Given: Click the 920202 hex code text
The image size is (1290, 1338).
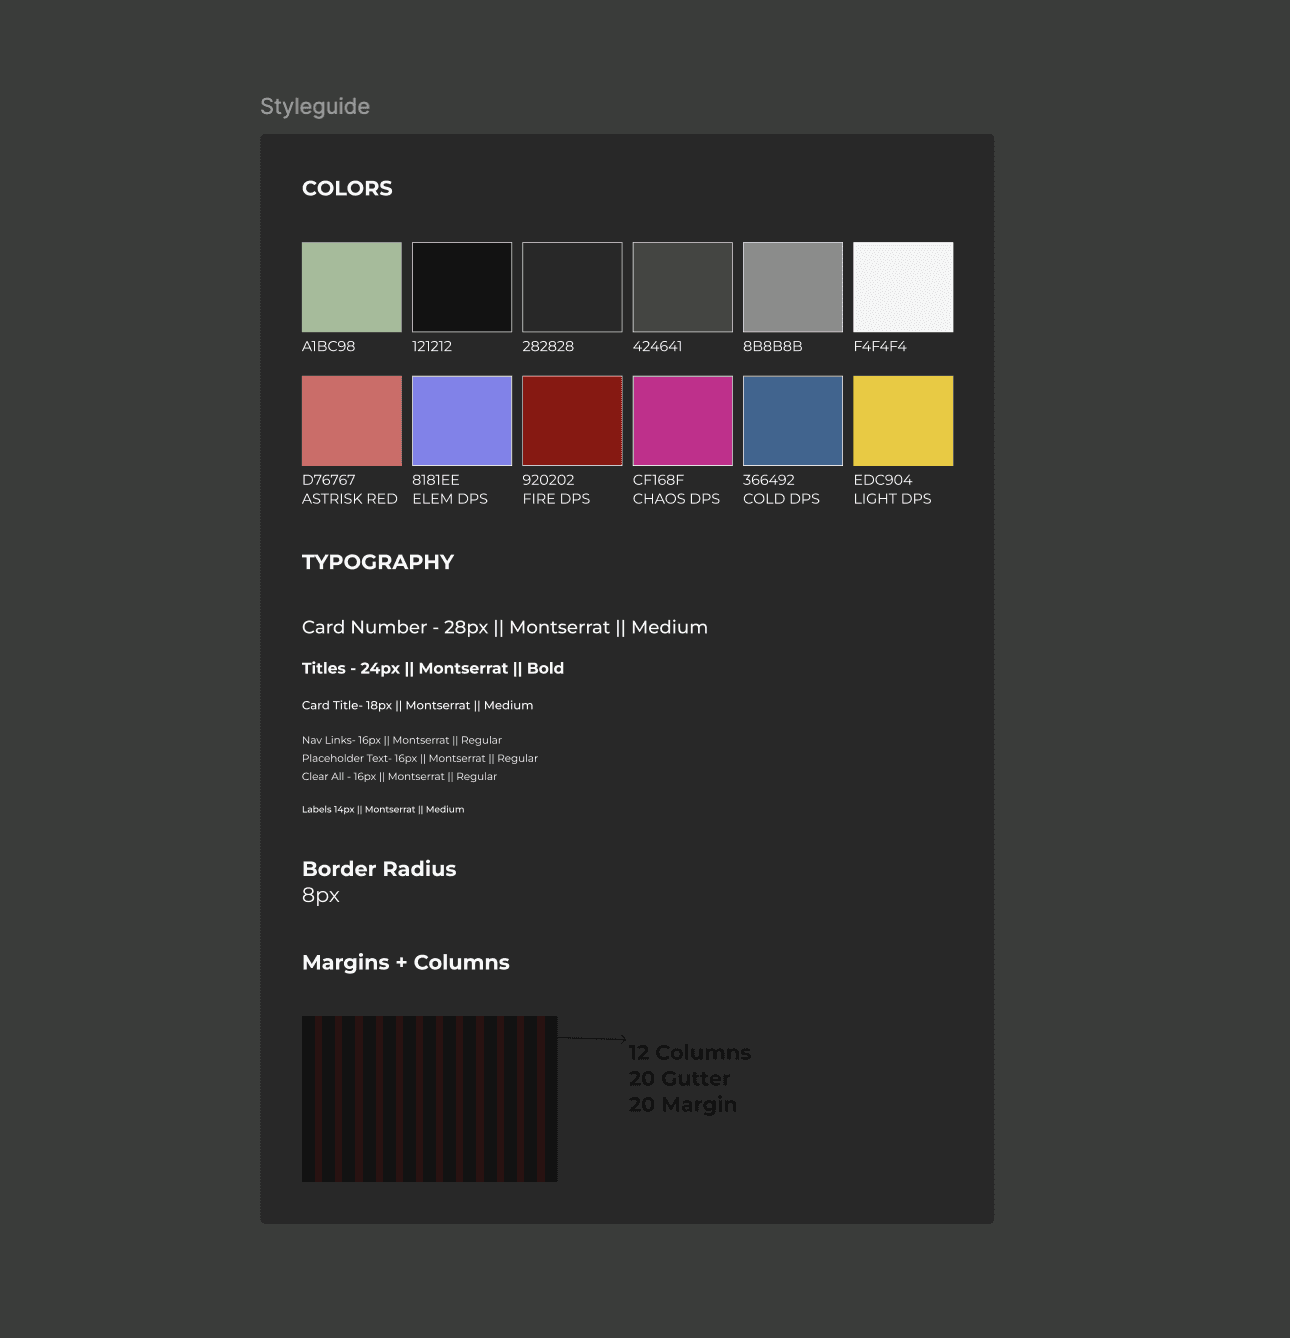Looking at the screenshot, I should 548,480.
